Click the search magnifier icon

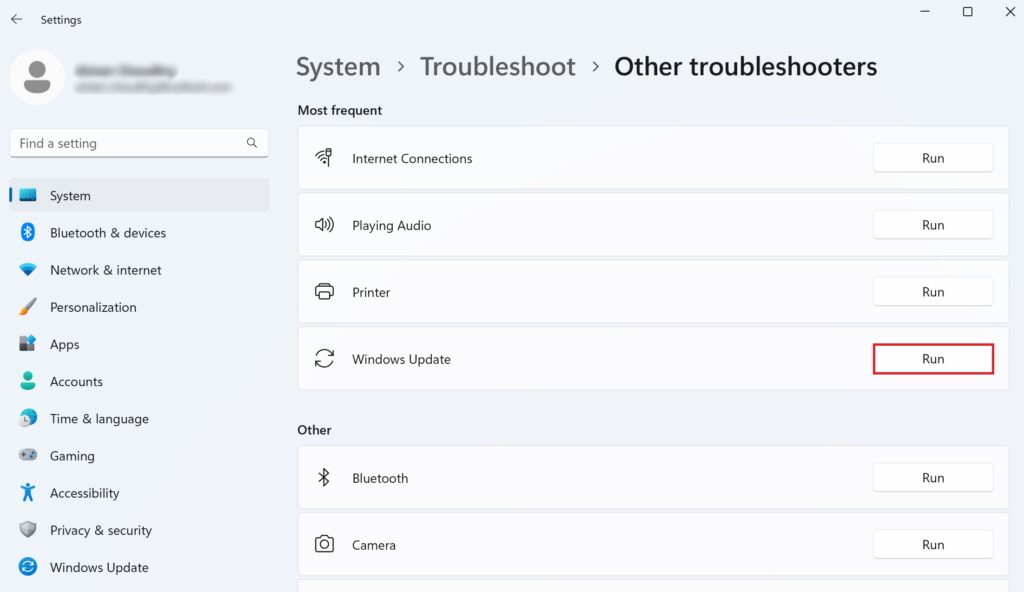[x=252, y=143]
